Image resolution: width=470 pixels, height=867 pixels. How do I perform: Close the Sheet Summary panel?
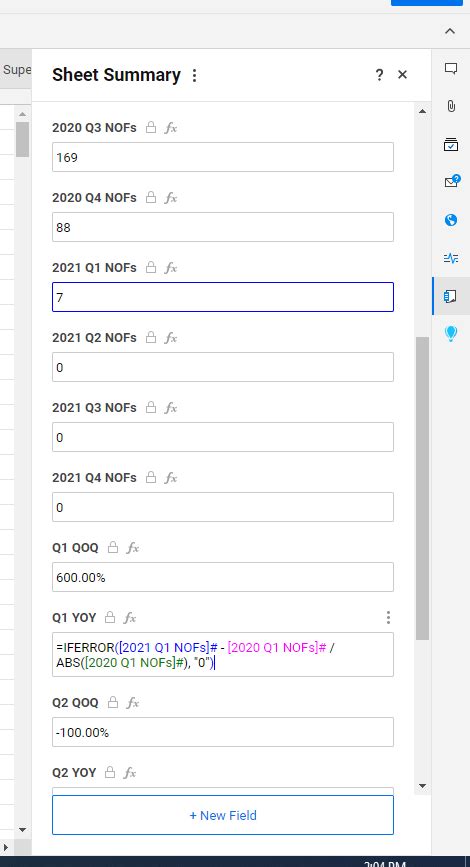pos(403,75)
